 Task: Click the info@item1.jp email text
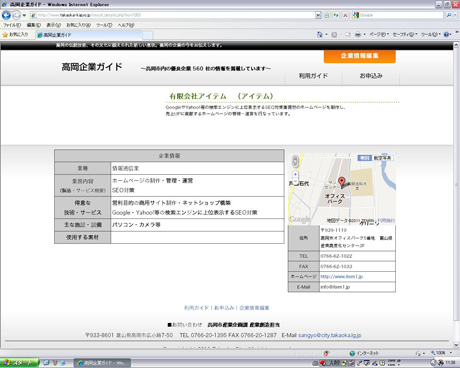point(335,287)
